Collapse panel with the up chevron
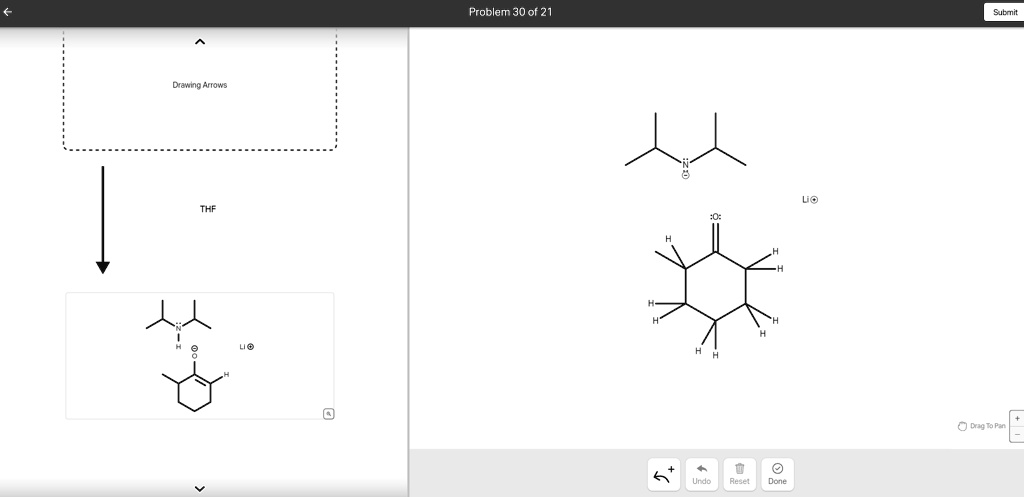This screenshot has width=1024, height=497. pos(200,42)
